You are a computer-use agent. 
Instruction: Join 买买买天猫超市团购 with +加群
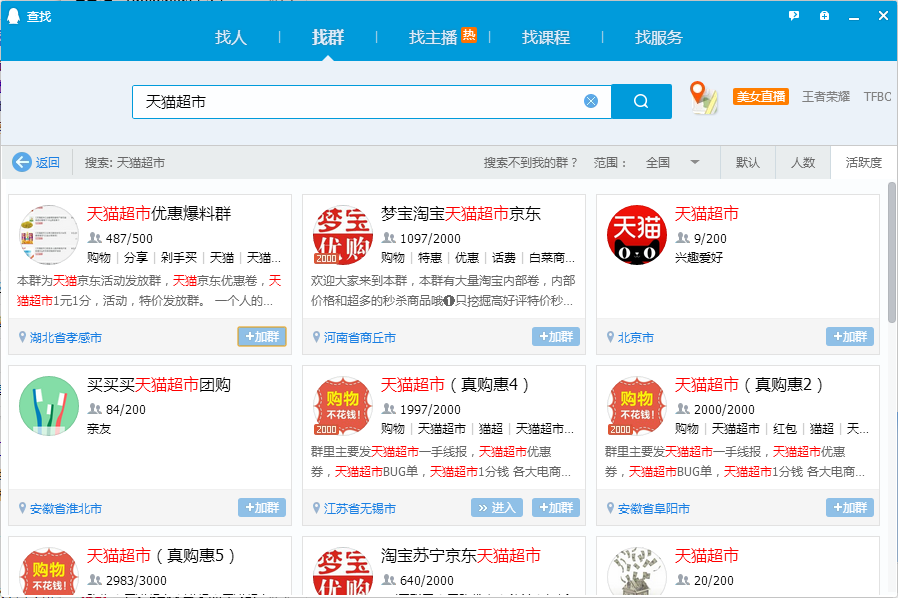click(262, 507)
